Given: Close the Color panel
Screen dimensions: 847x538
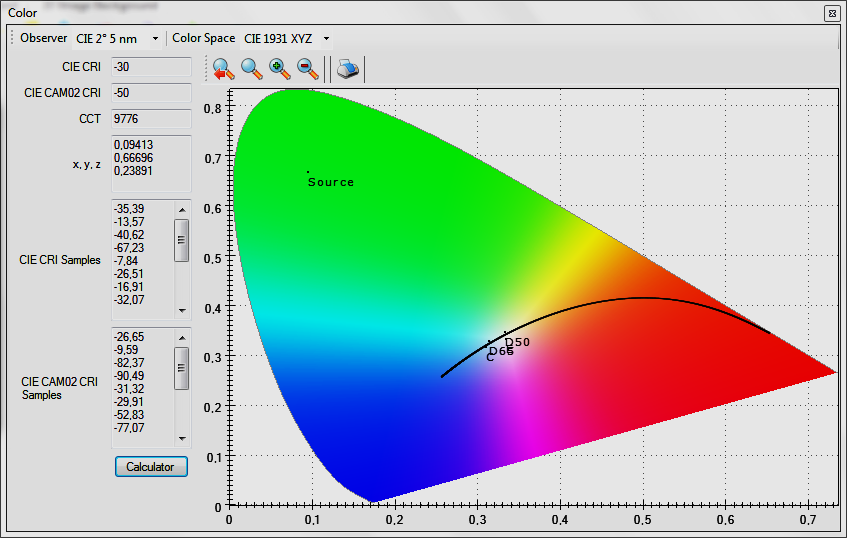Looking at the screenshot, I should click(x=832, y=13).
